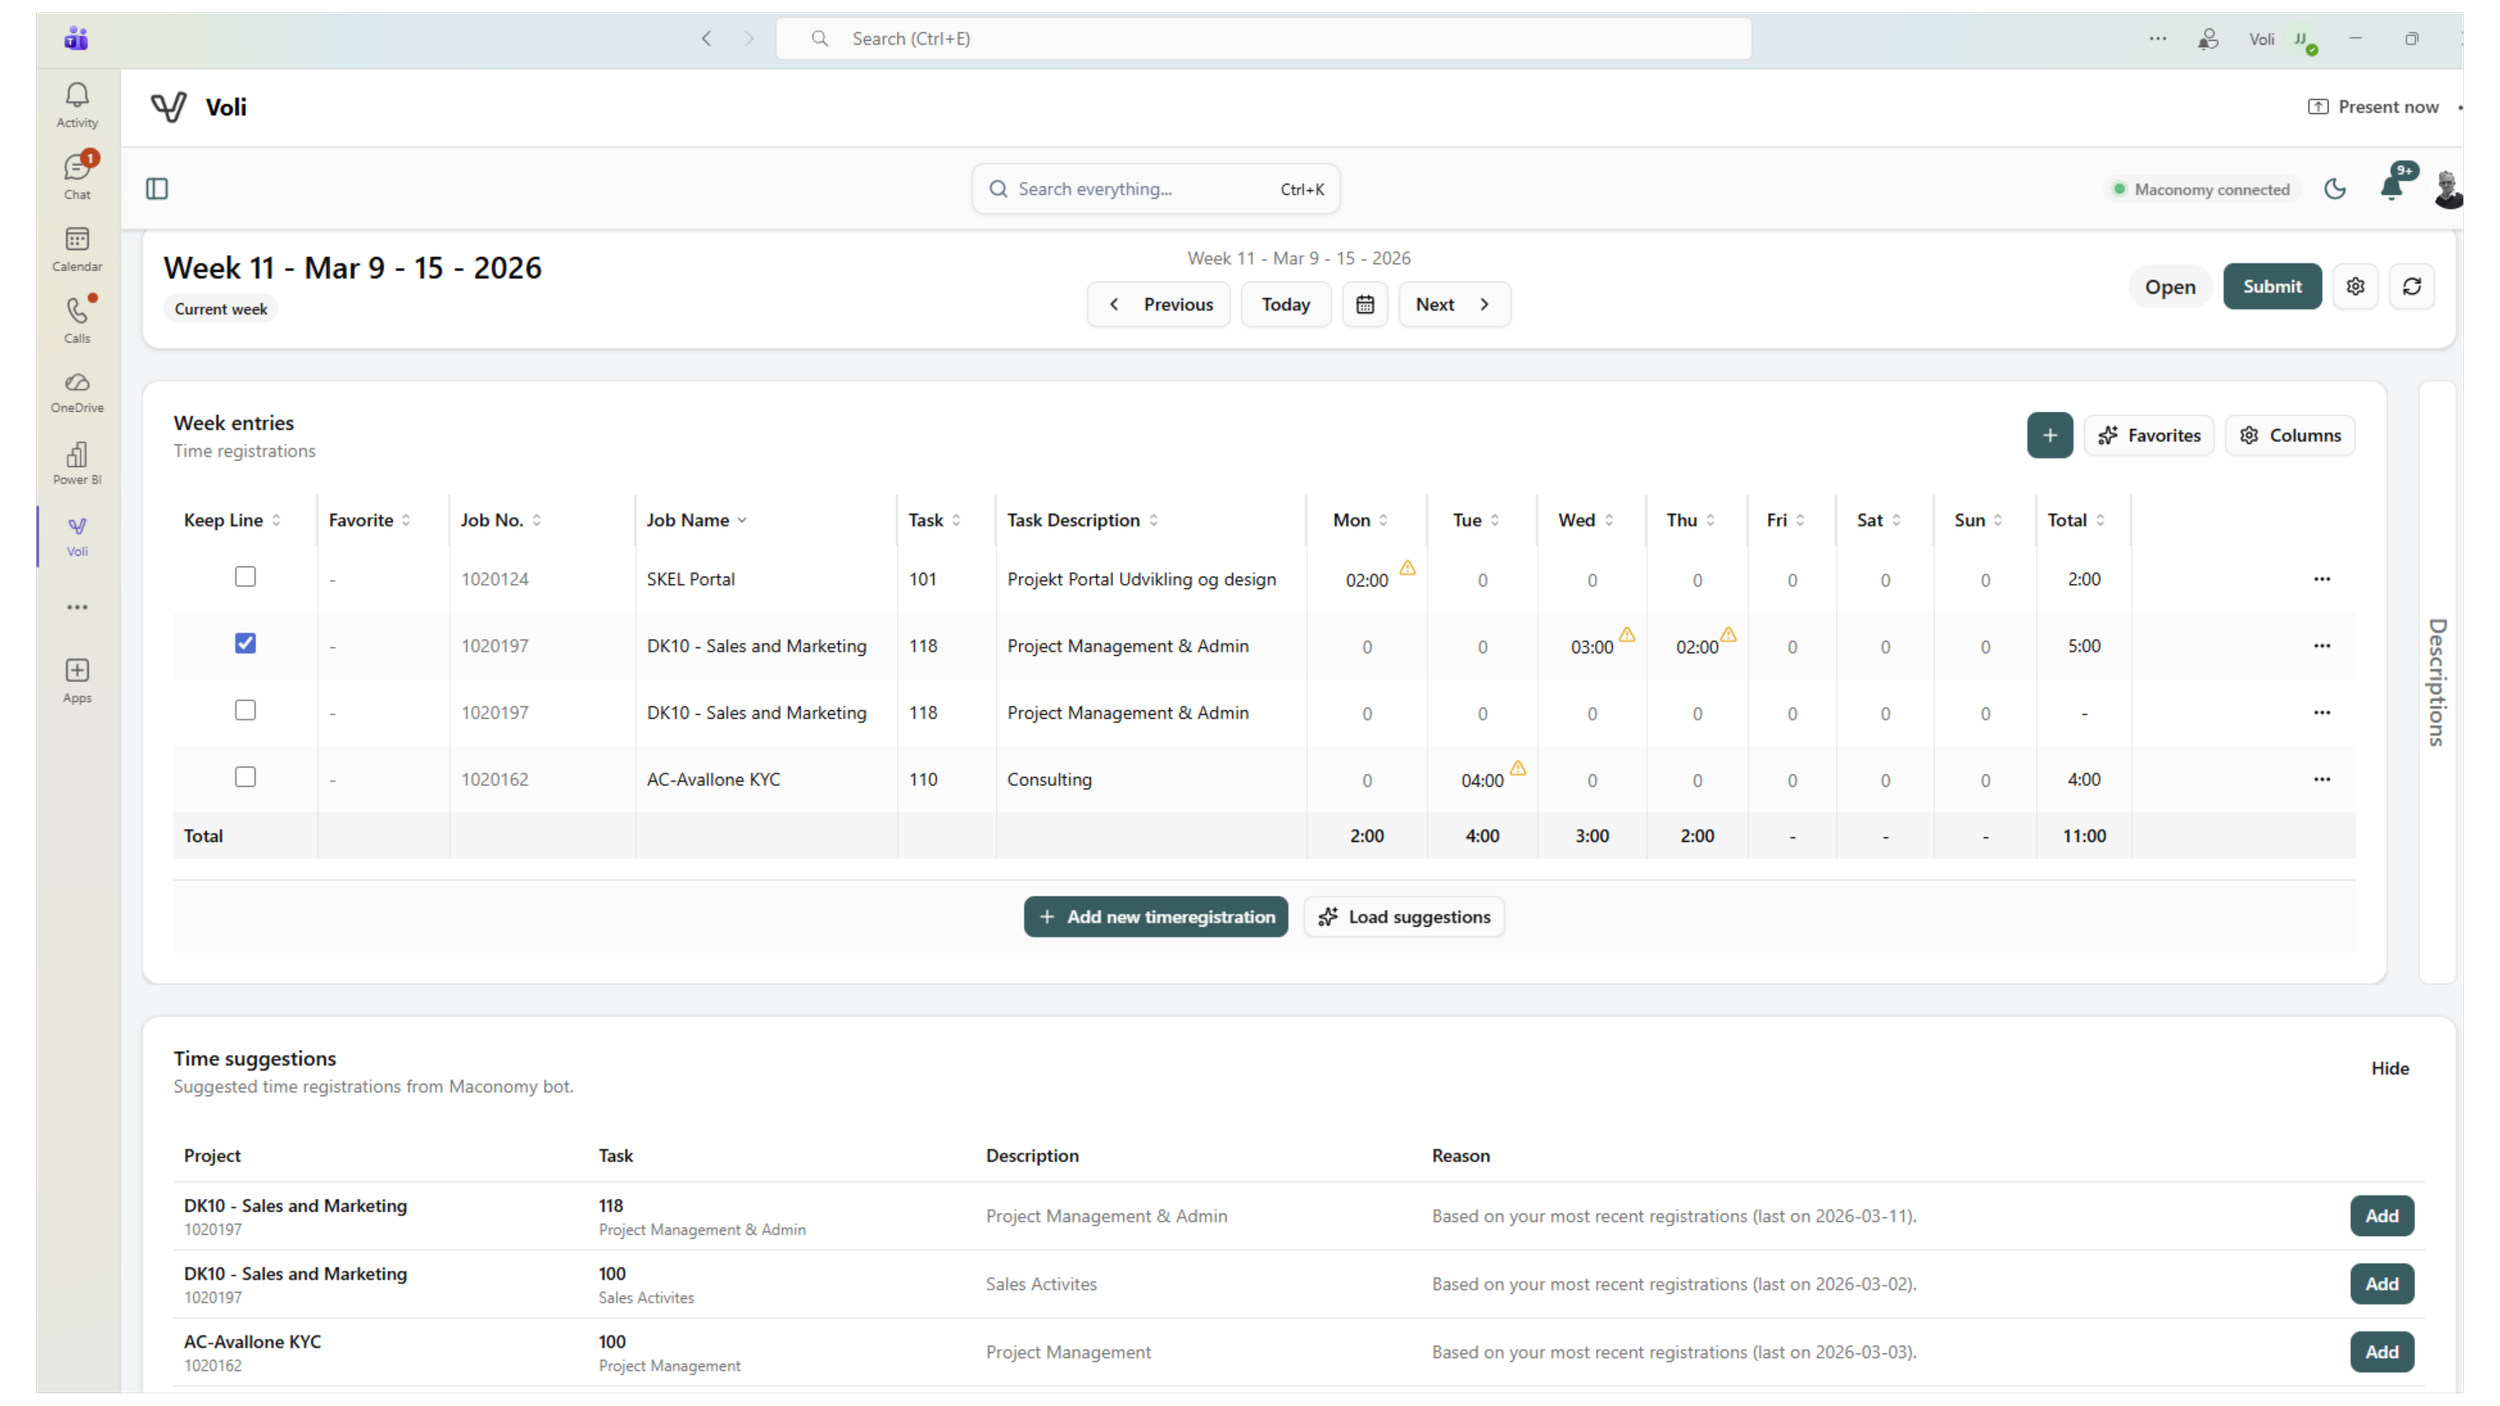
Task: Expand the Descriptions side panel
Action: click(2436, 682)
